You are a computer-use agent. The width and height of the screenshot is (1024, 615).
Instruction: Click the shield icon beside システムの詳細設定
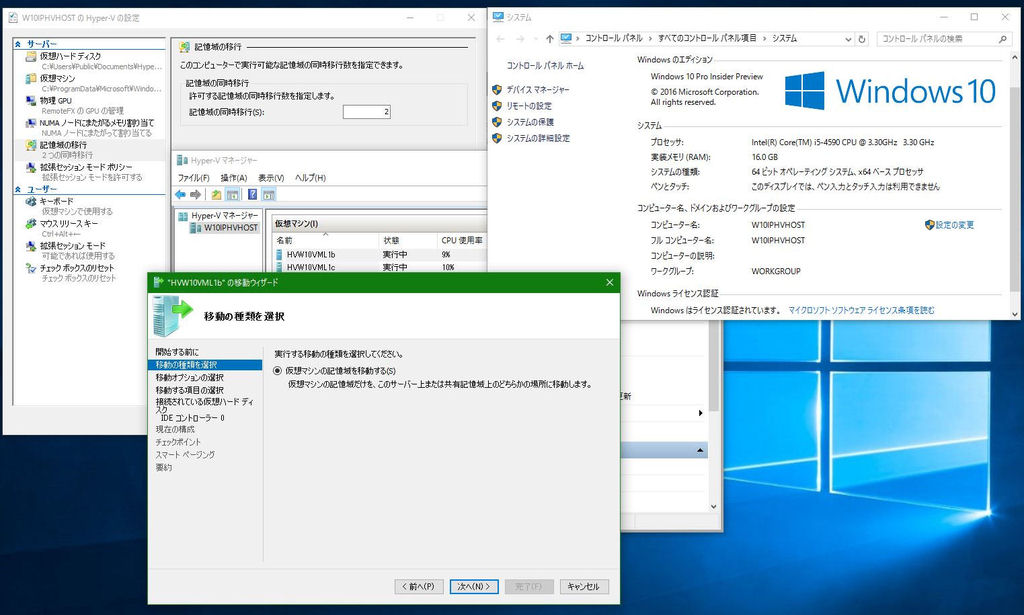click(497, 138)
